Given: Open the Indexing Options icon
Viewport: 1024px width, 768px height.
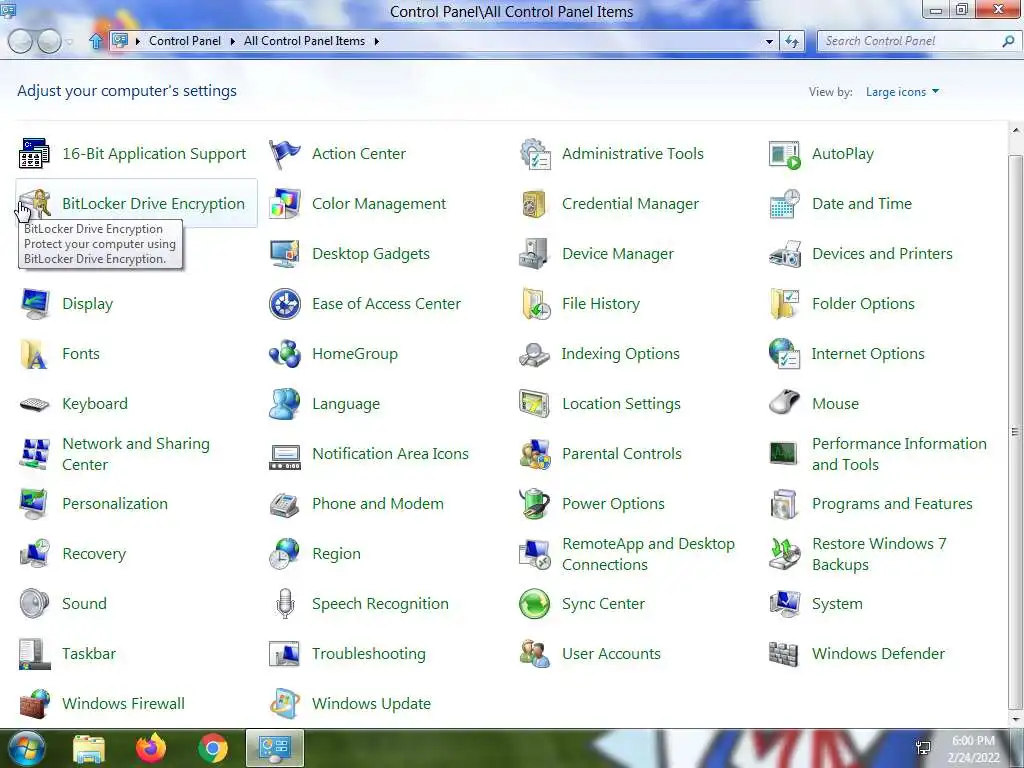Looking at the screenshot, I should [535, 354].
